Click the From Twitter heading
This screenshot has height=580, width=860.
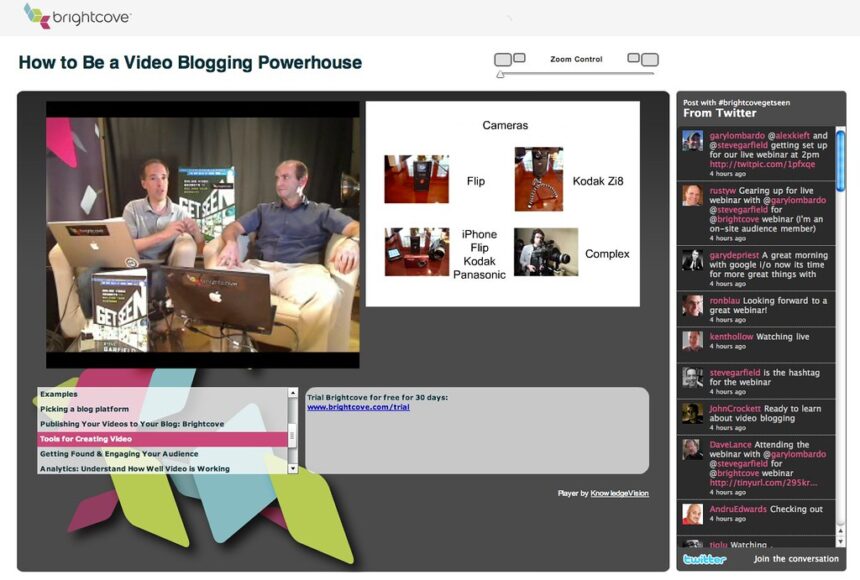click(720, 113)
